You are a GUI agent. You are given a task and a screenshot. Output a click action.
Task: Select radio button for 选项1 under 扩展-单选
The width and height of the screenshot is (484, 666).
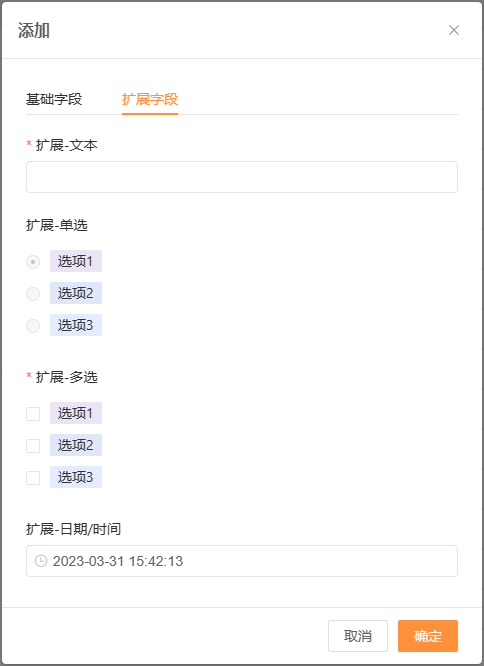pyautogui.click(x=33, y=262)
